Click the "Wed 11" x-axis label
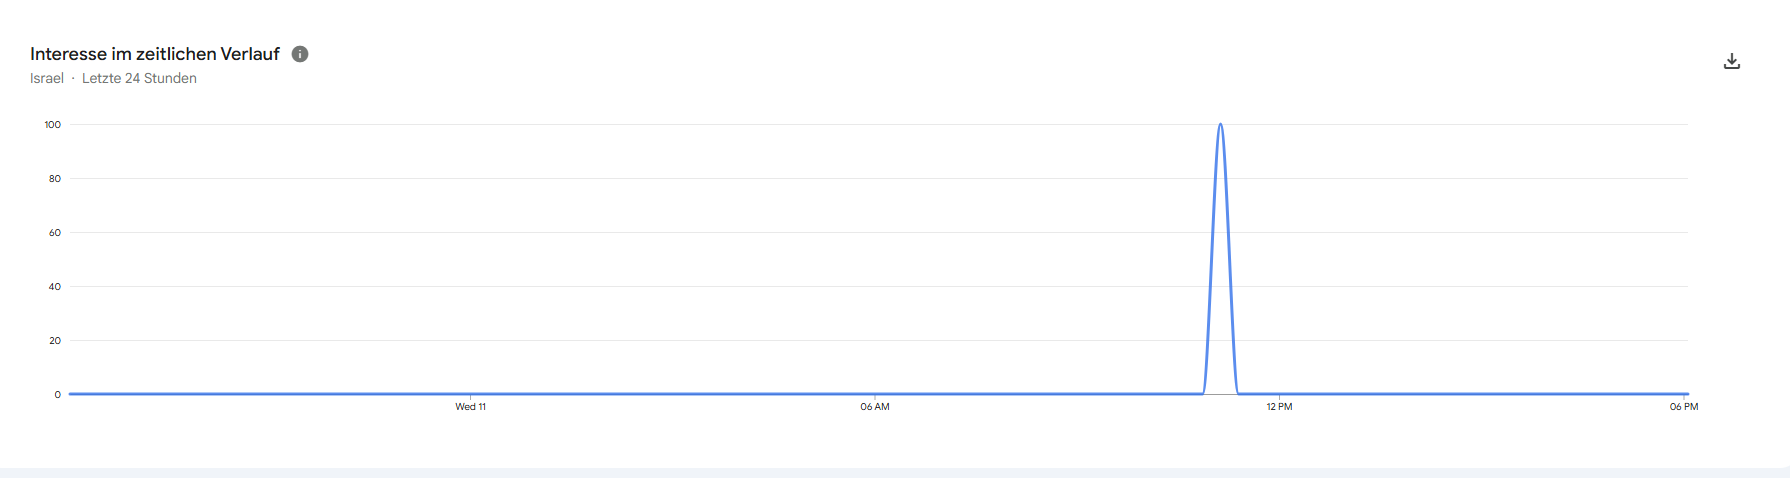 [x=470, y=407]
